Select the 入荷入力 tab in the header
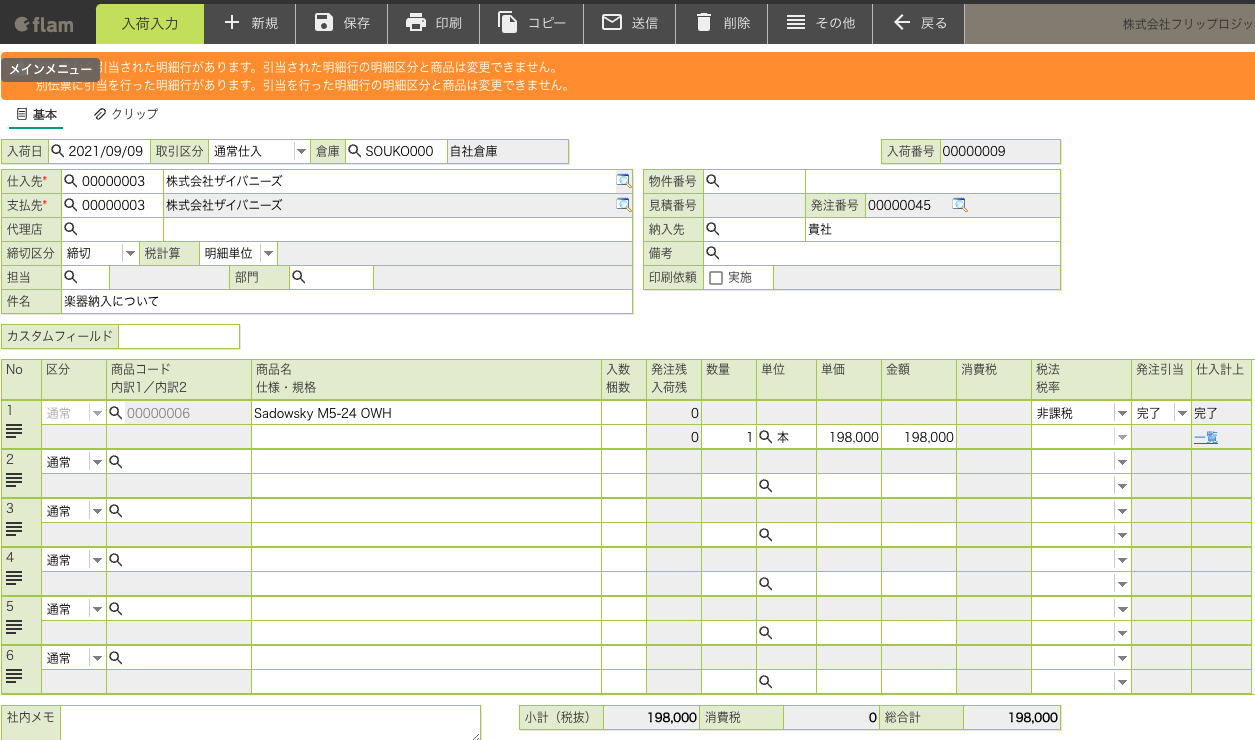The height and width of the screenshot is (740, 1255). point(150,23)
